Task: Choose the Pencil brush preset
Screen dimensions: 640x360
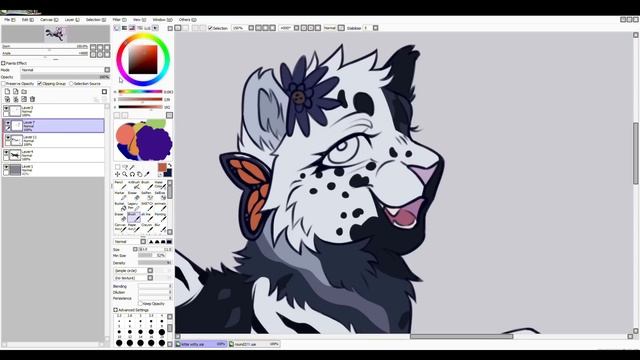Action: pyautogui.click(x=120, y=185)
